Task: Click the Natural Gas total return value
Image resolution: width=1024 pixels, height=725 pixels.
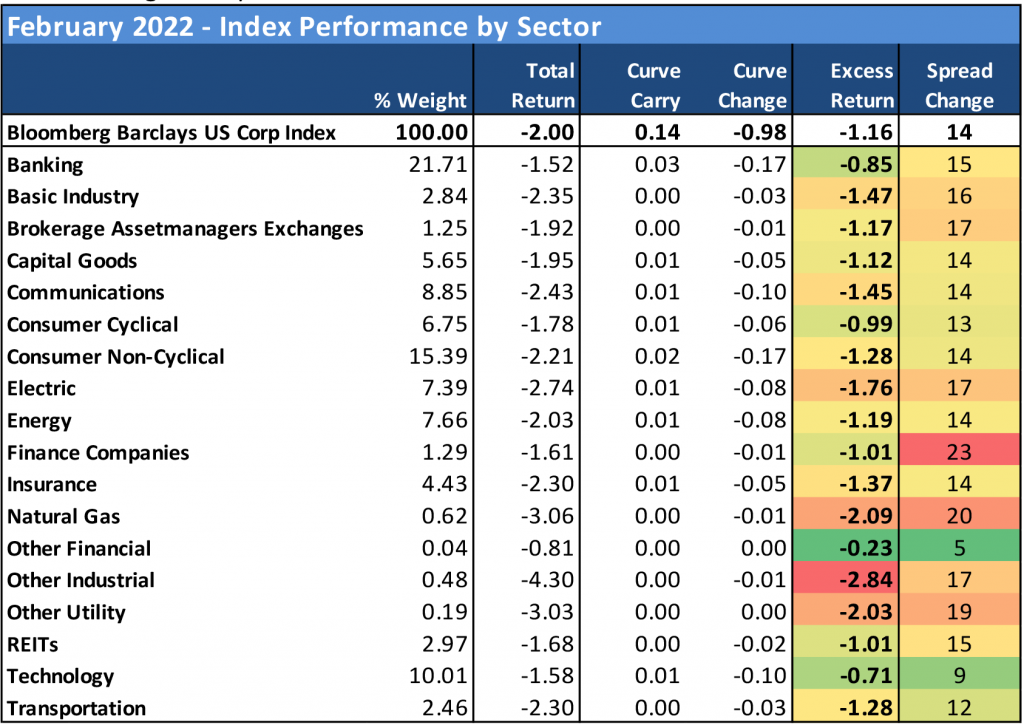Action: tap(549, 516)
